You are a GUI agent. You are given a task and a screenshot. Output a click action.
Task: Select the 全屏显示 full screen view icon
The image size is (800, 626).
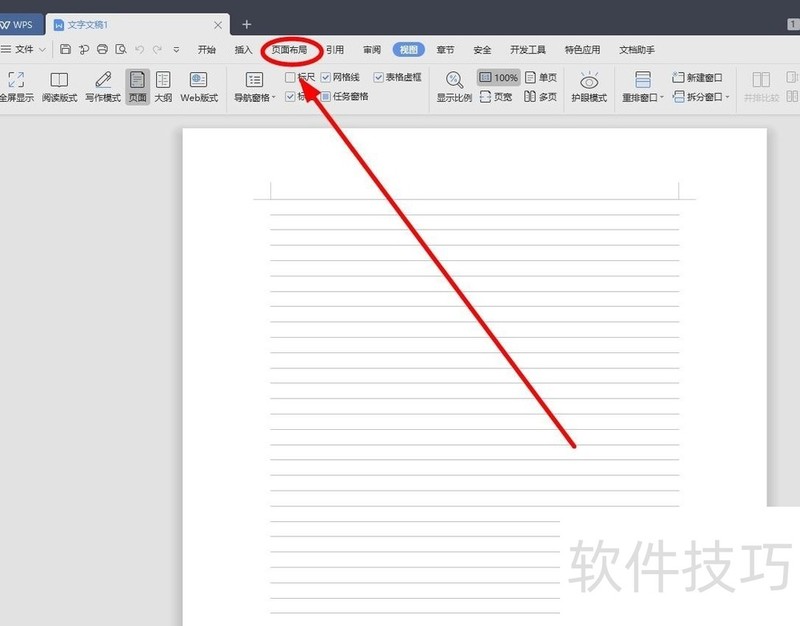point(14,82)
